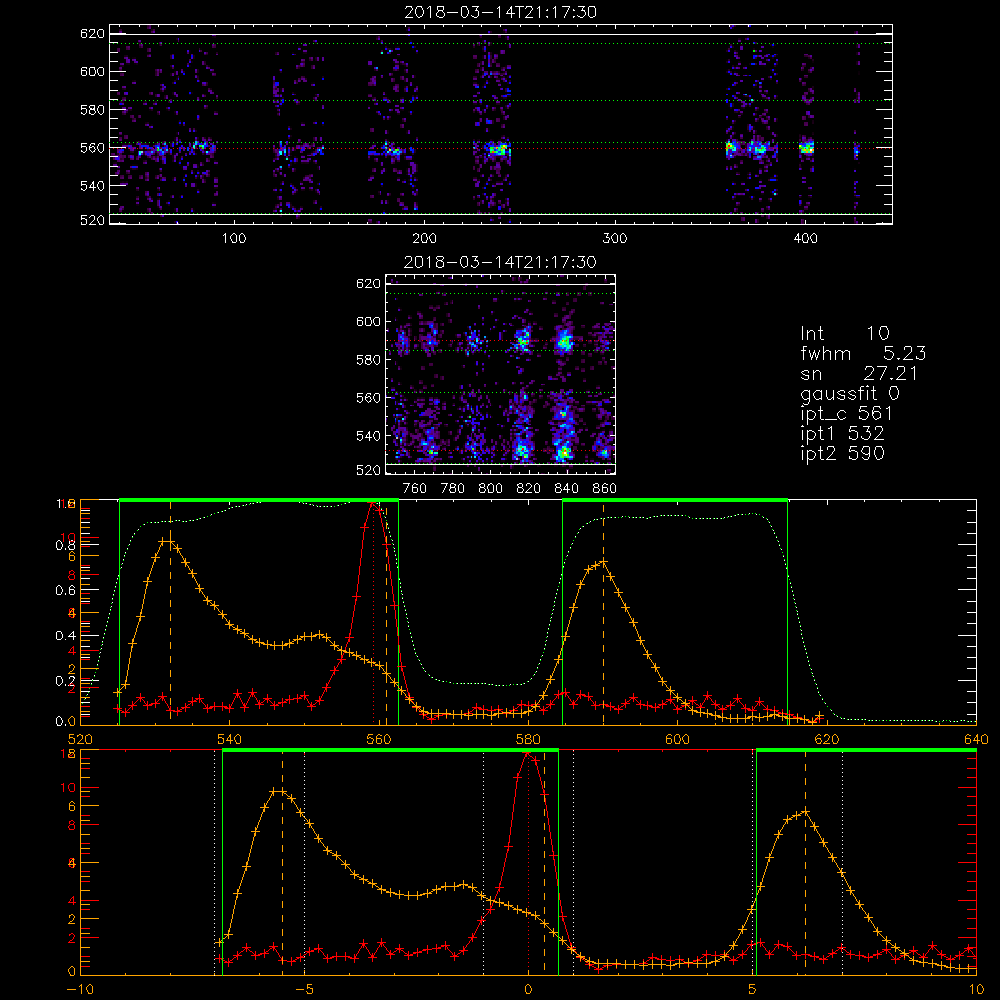Click the 640 label on profile plot x-axis
Screen dimensions: 1000x1000
(x=976, y=739)
